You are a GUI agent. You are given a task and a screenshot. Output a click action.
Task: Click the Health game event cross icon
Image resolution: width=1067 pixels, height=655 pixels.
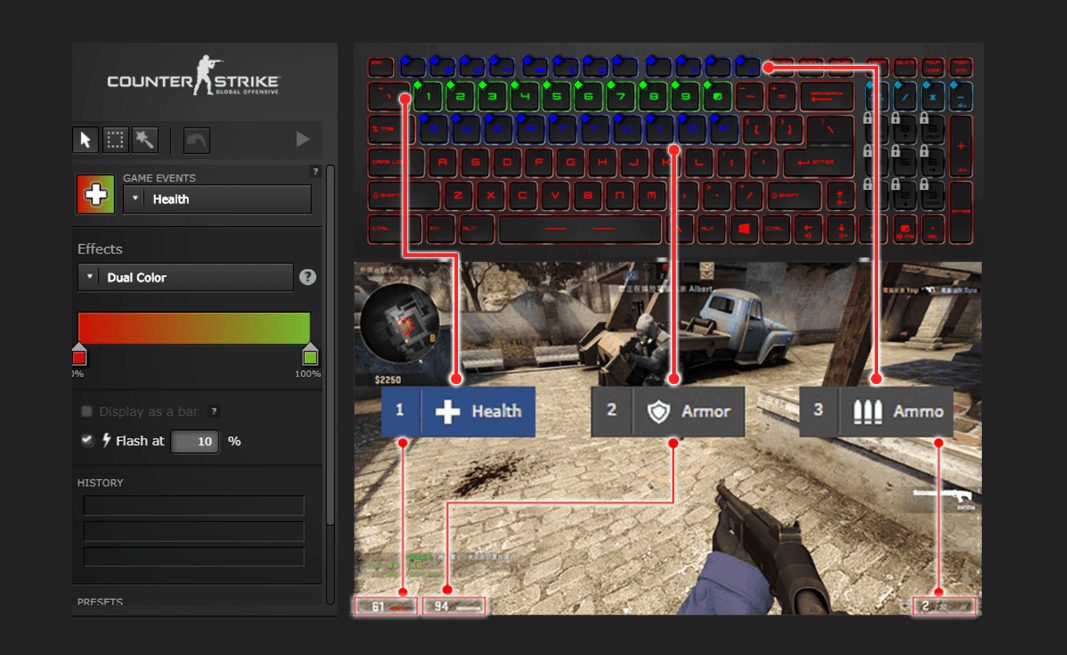[96, 194]
